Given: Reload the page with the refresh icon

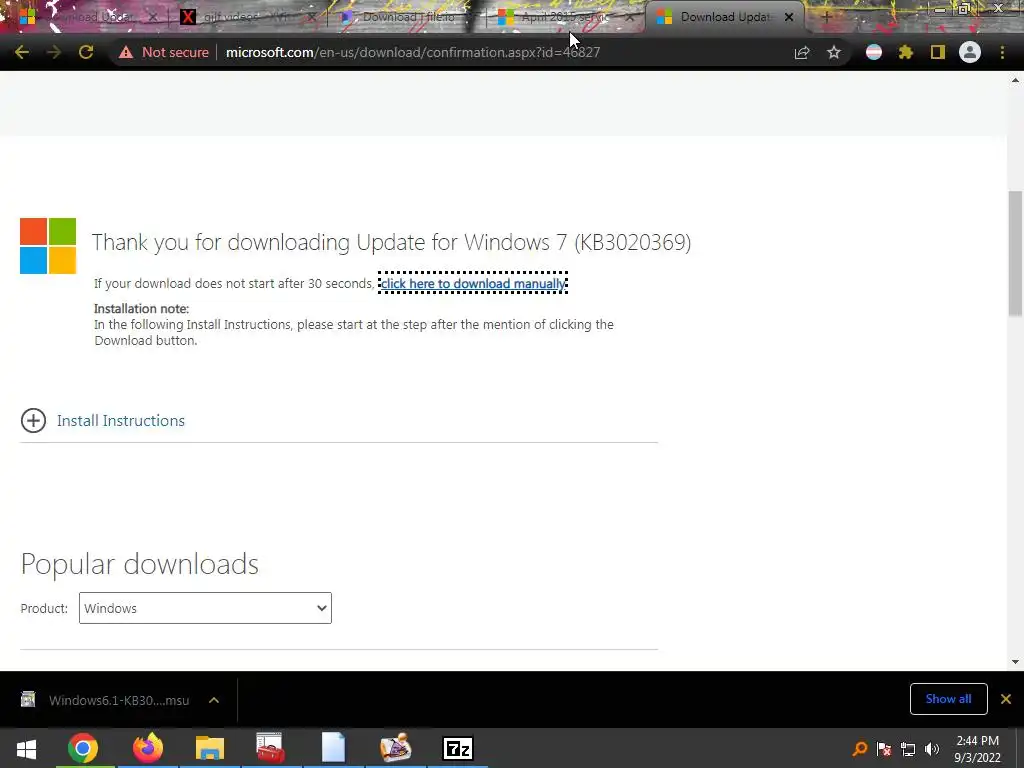Looking at the screenshot, I should (x=86, y=52).
